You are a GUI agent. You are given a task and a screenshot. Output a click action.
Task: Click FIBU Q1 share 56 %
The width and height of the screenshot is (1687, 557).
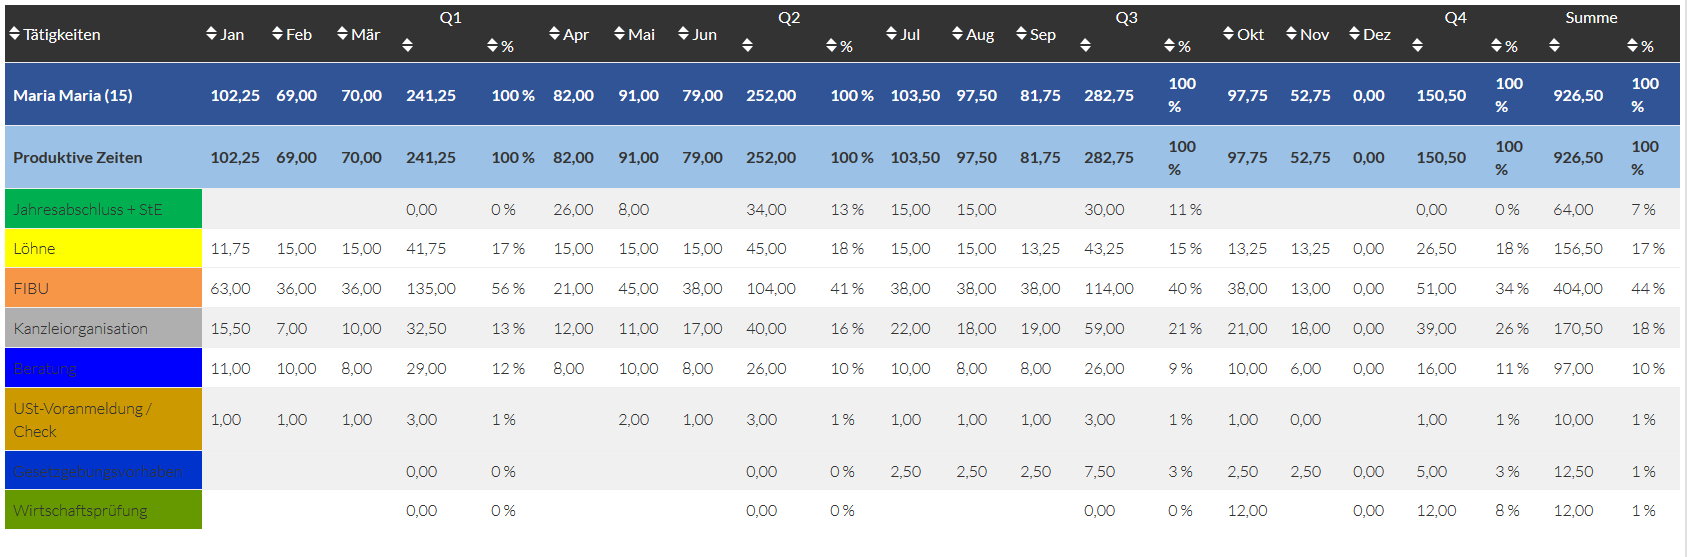click(x=508, y=288)
